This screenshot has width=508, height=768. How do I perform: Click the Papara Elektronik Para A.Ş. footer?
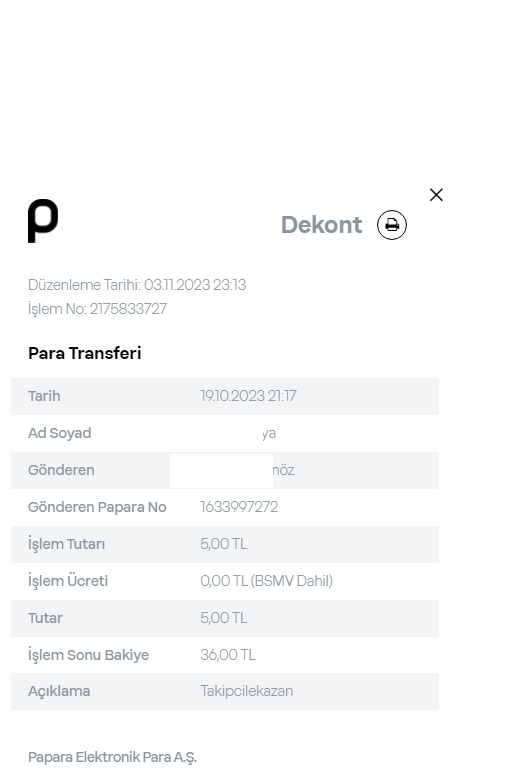tap(112, 757)
